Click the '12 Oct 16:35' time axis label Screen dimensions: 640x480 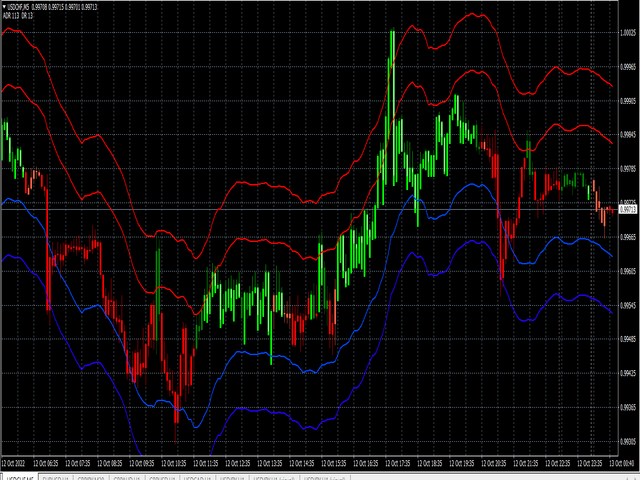click(365, 463)
